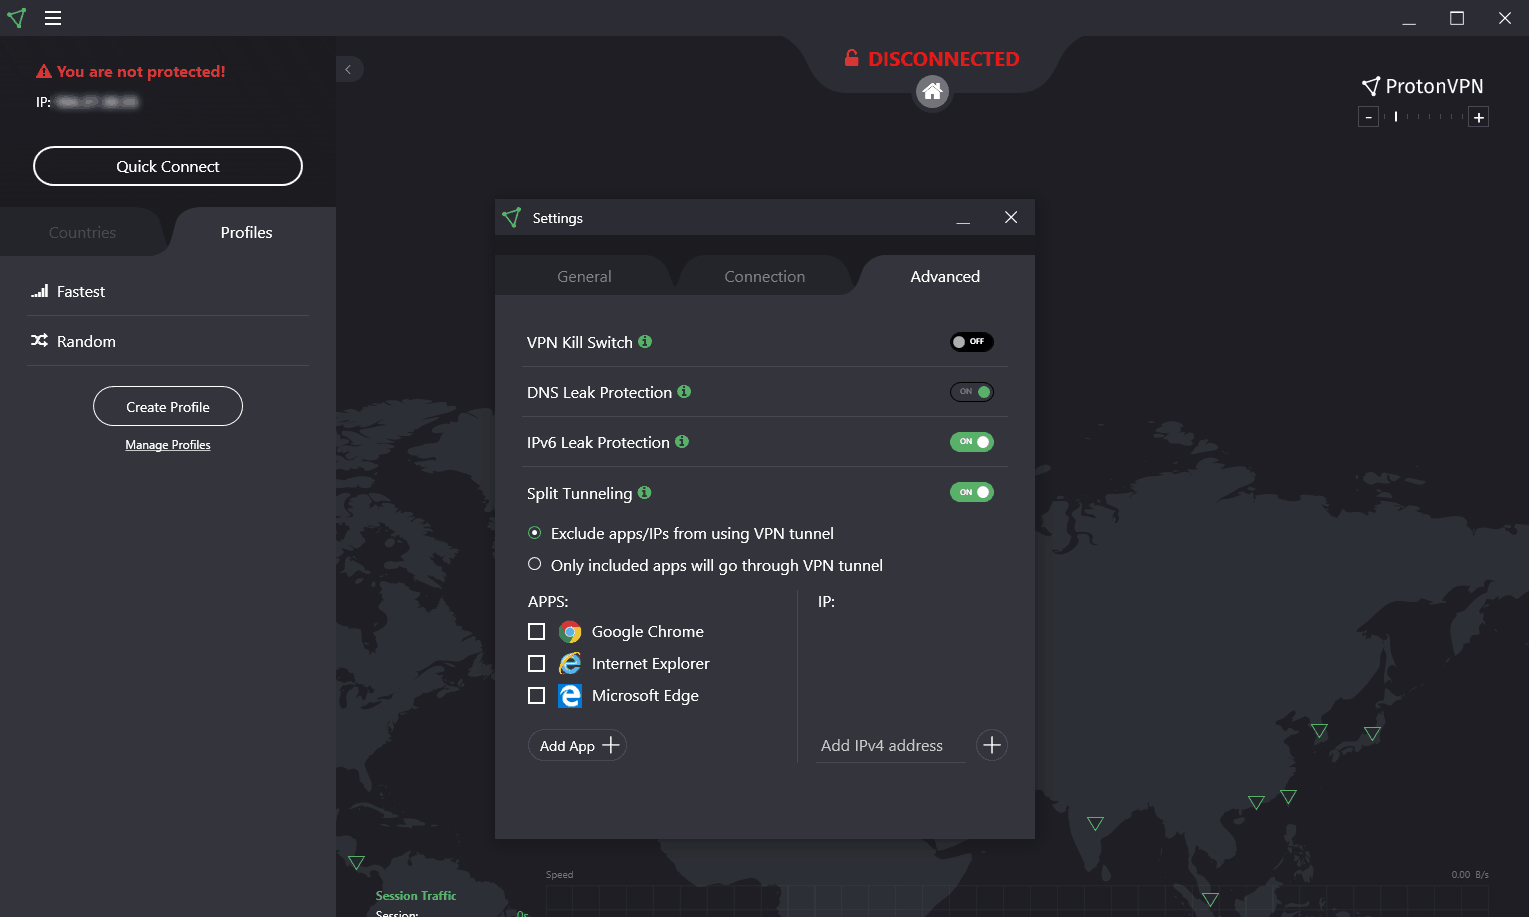
Task: Open the General settings tab
Action: 584,276
